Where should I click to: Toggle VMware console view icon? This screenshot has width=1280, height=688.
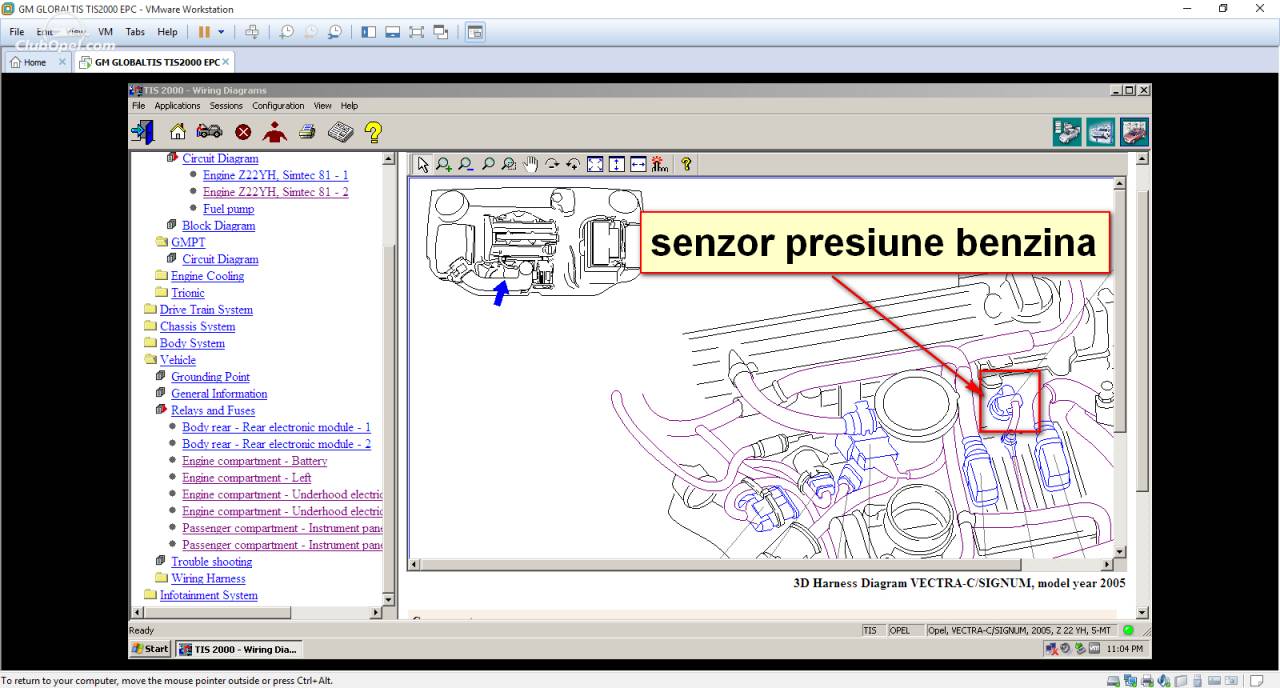pos(475,32)
